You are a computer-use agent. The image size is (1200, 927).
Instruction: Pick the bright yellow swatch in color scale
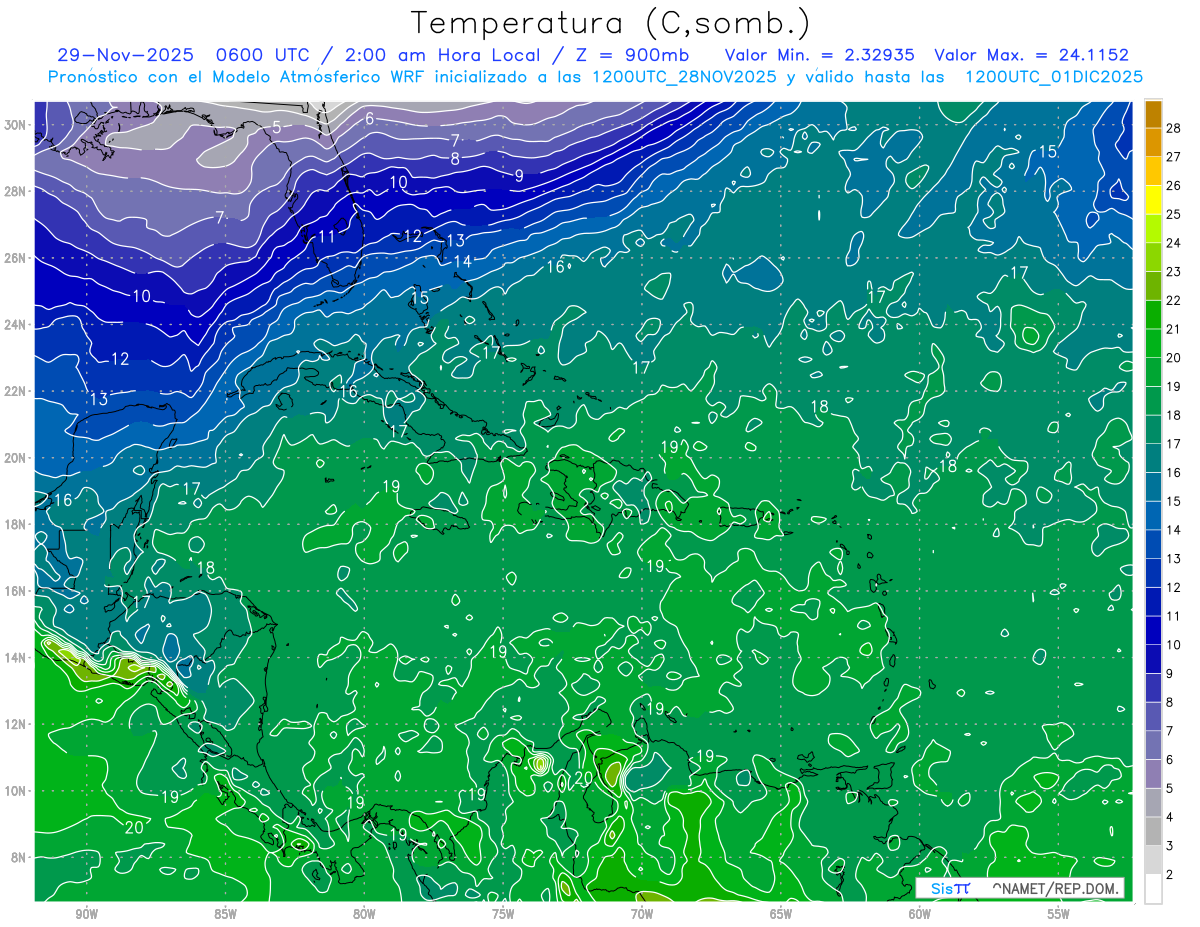pos(1153,200)
